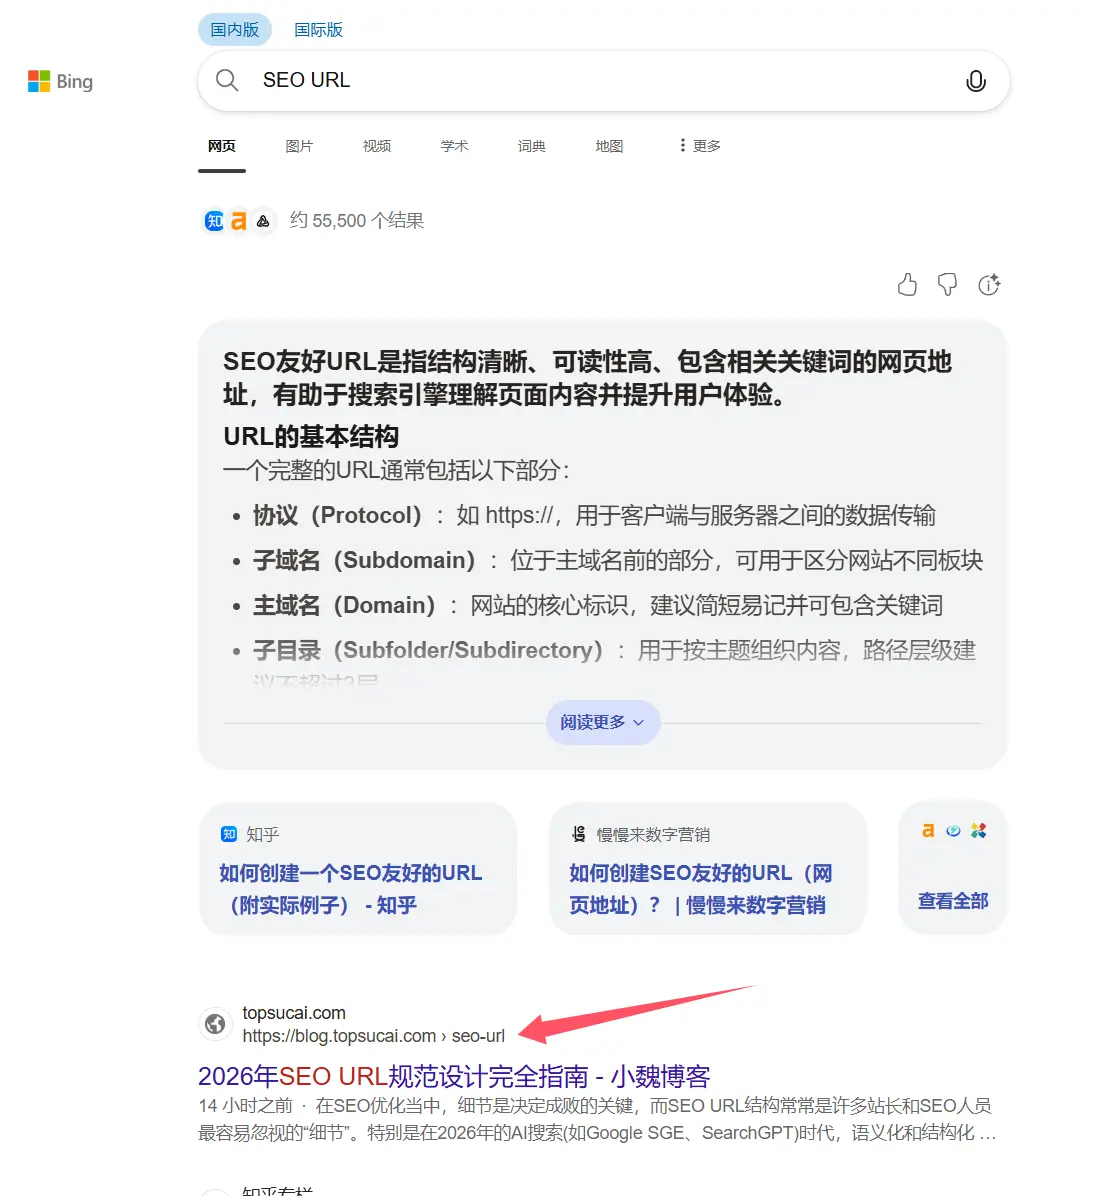The width and height of the screenshot is (1100, 1196).
Task: Click the orange 'a' icon in 查看全部 card
Action: (928, 831)
